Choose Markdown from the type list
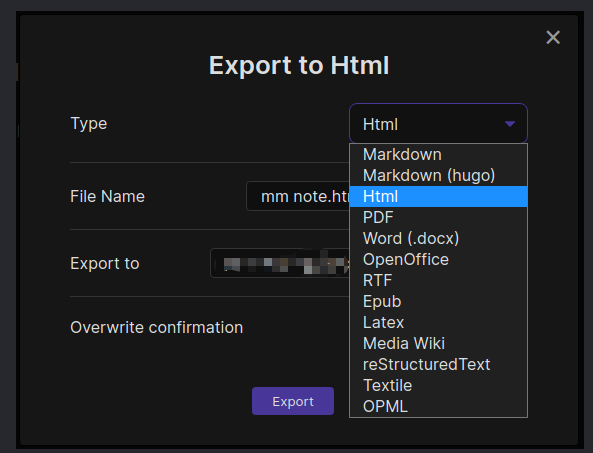The width and height of the screenshot is (593, 453). pos(438,154)
